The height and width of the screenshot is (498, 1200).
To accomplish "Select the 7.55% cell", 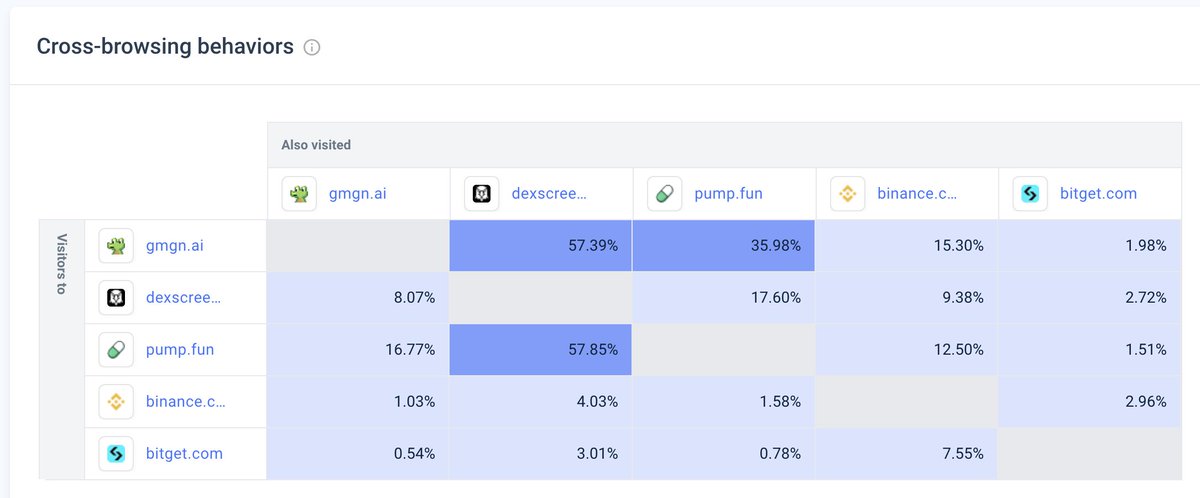I will pyautogui.click(x=907, y=454).
